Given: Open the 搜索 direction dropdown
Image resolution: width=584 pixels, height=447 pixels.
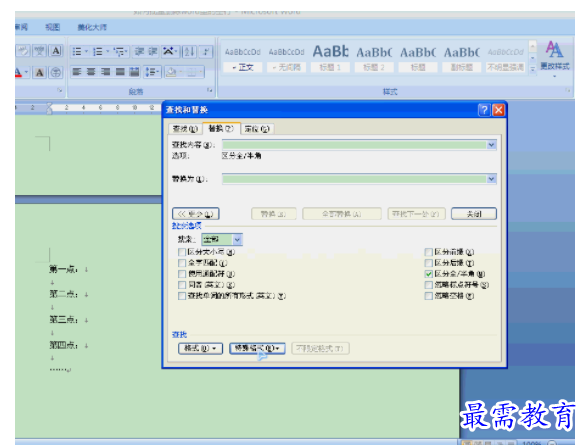Looking at the screenshot, I should (x=237, y=239).
